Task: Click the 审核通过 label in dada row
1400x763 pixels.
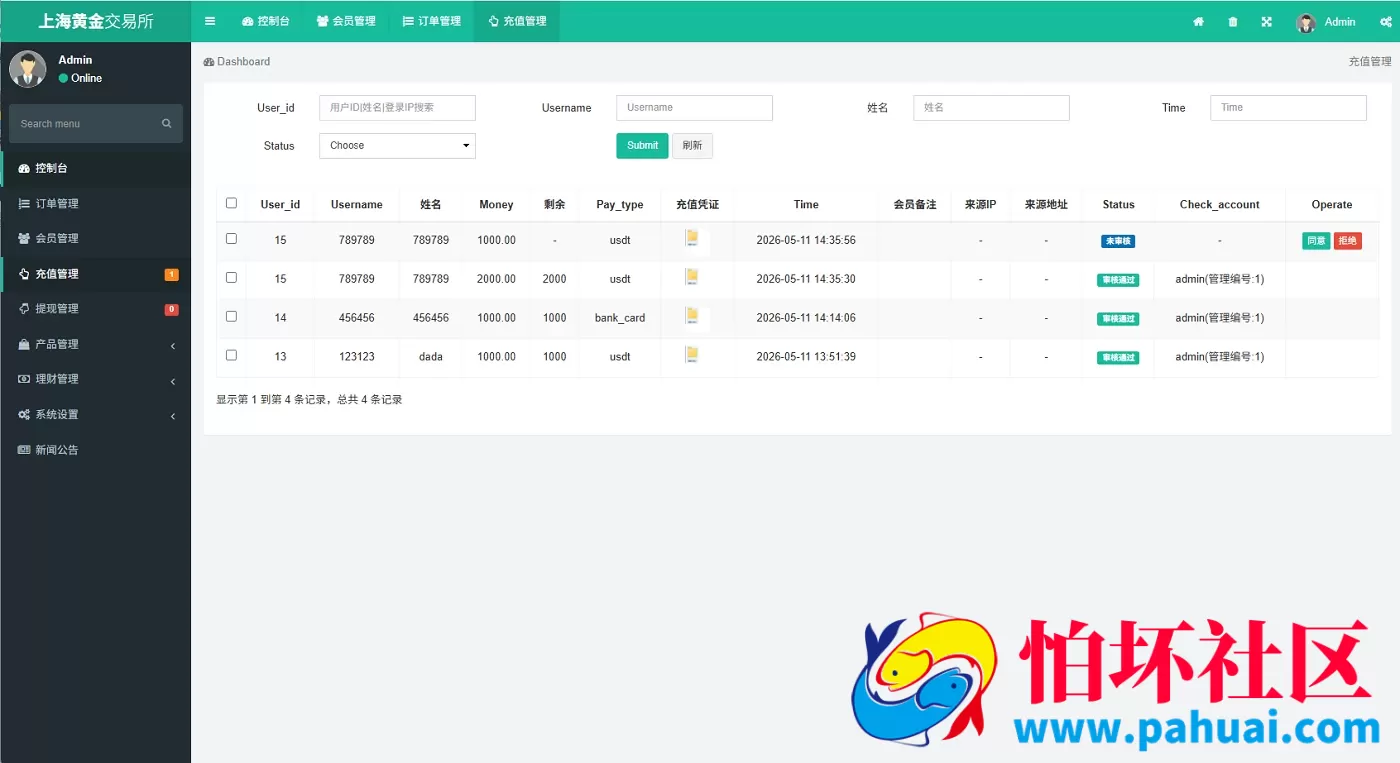Action: (x=1118, y=358)
